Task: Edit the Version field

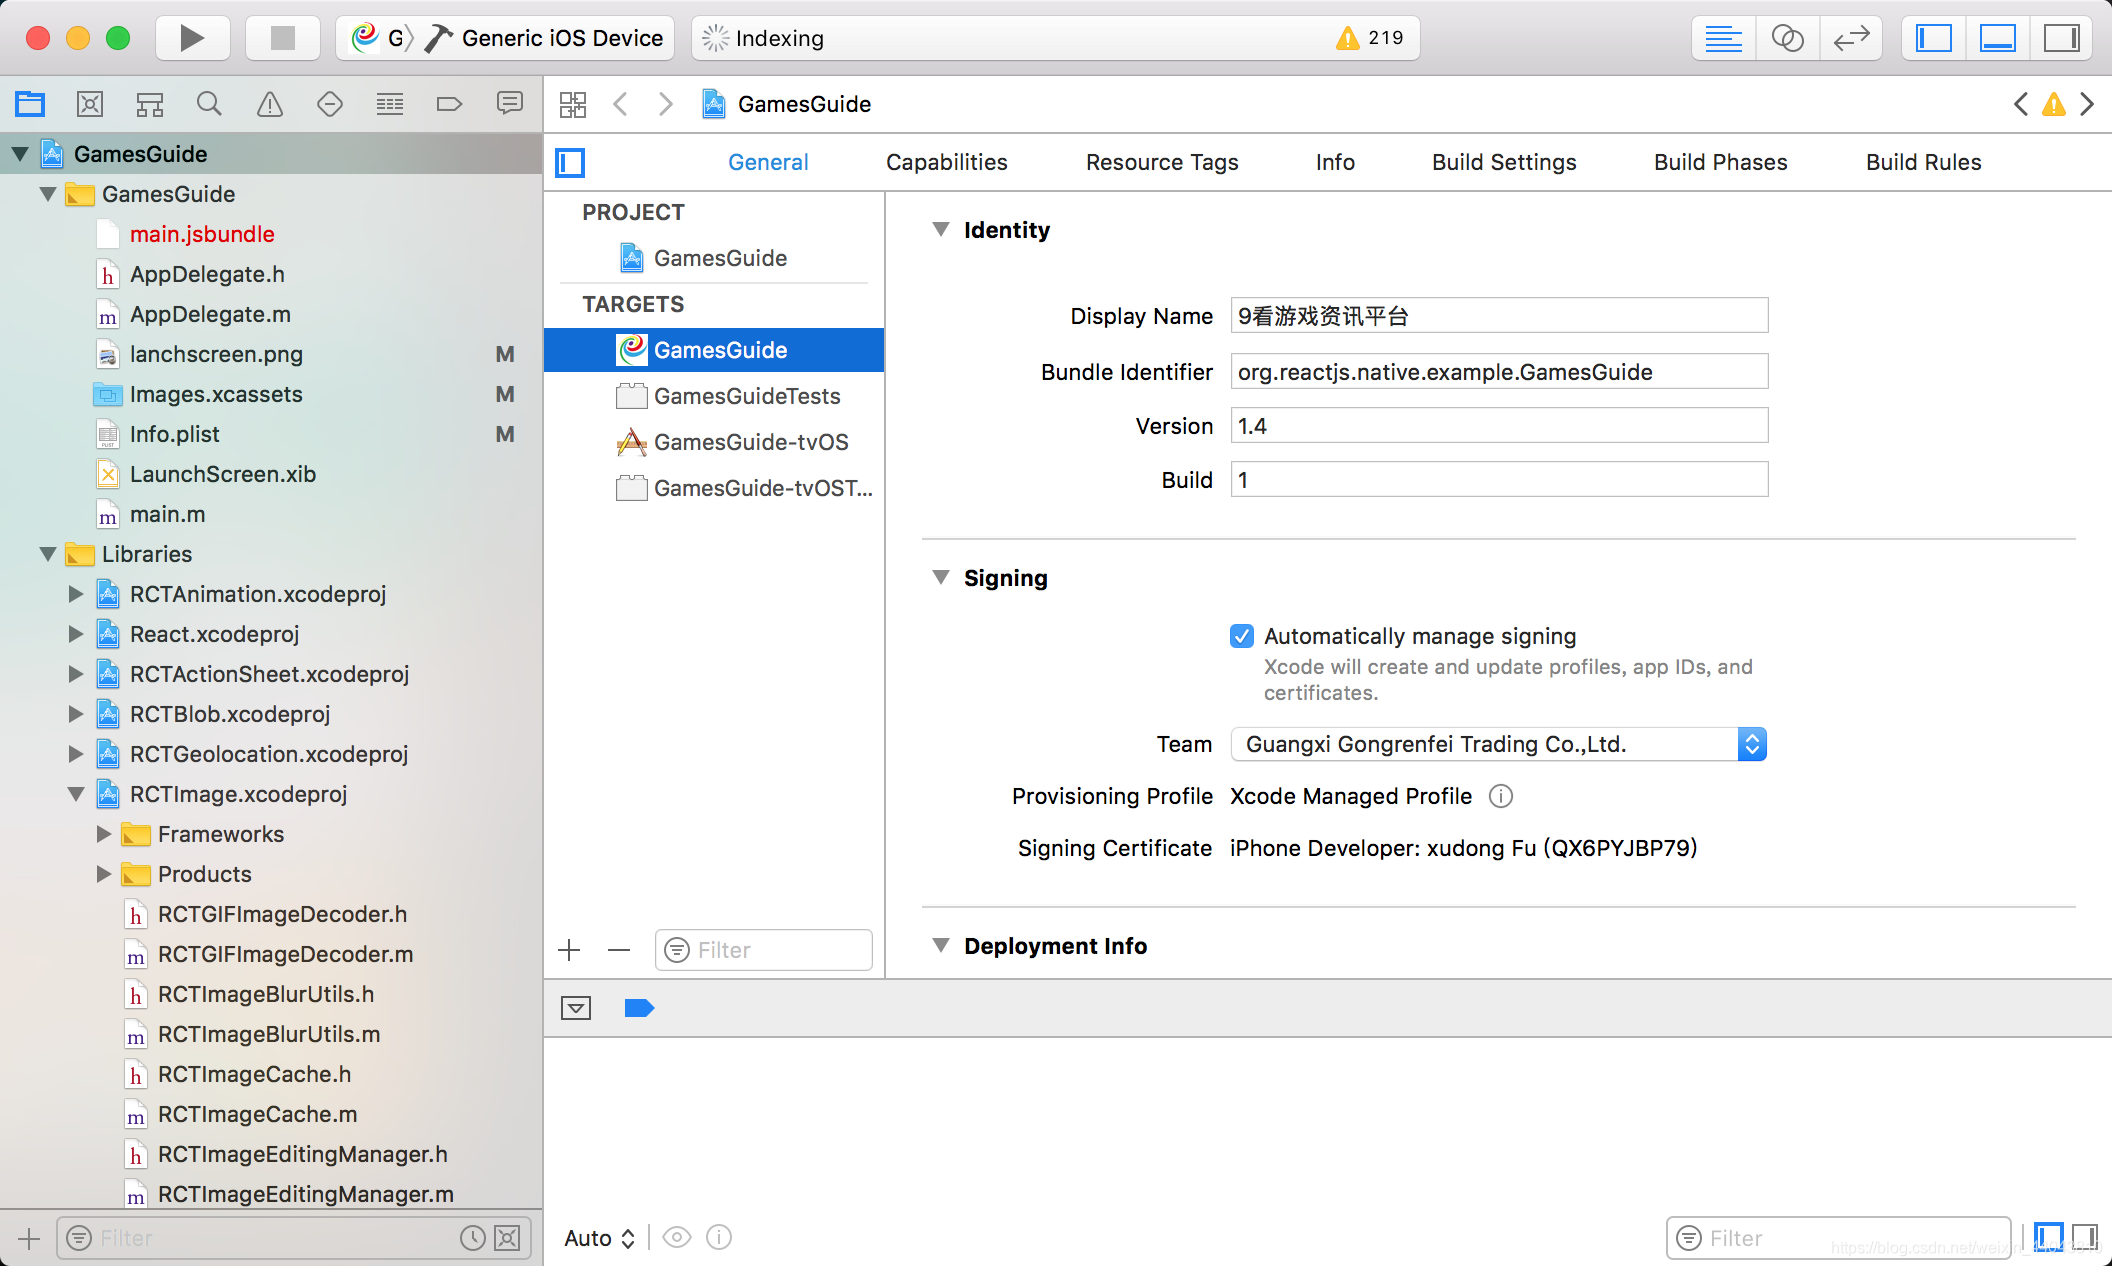Action: pos(1499,426)
